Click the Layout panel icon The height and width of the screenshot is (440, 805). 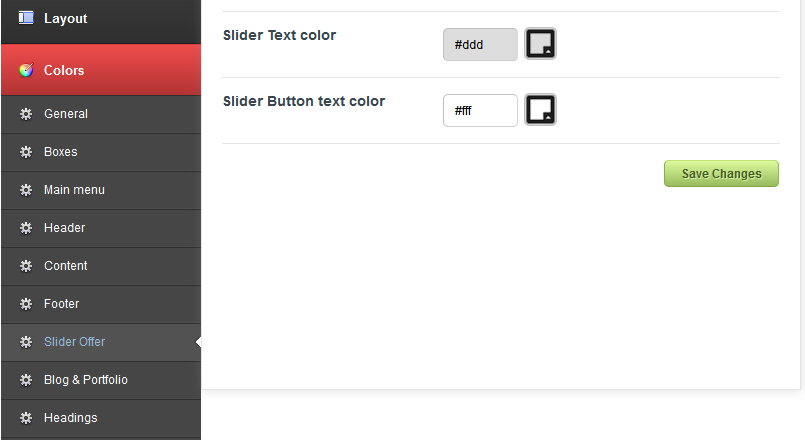tap(26, 18)
